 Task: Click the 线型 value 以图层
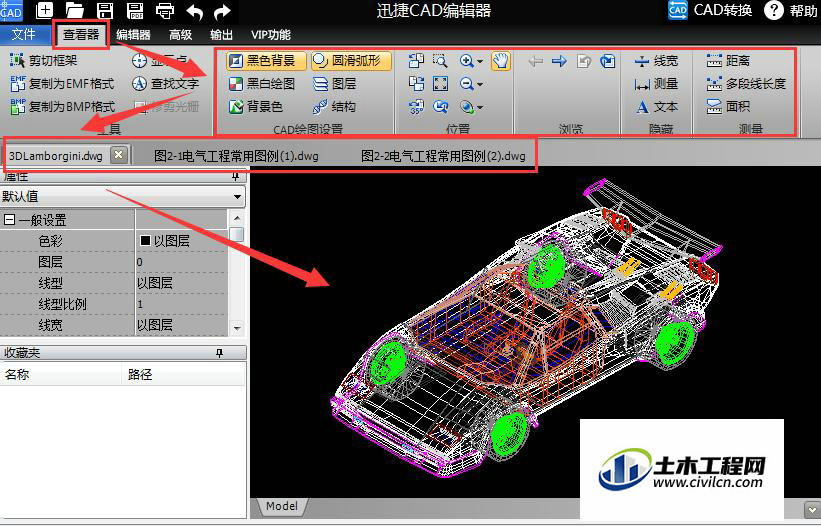(x=154, y=283)
